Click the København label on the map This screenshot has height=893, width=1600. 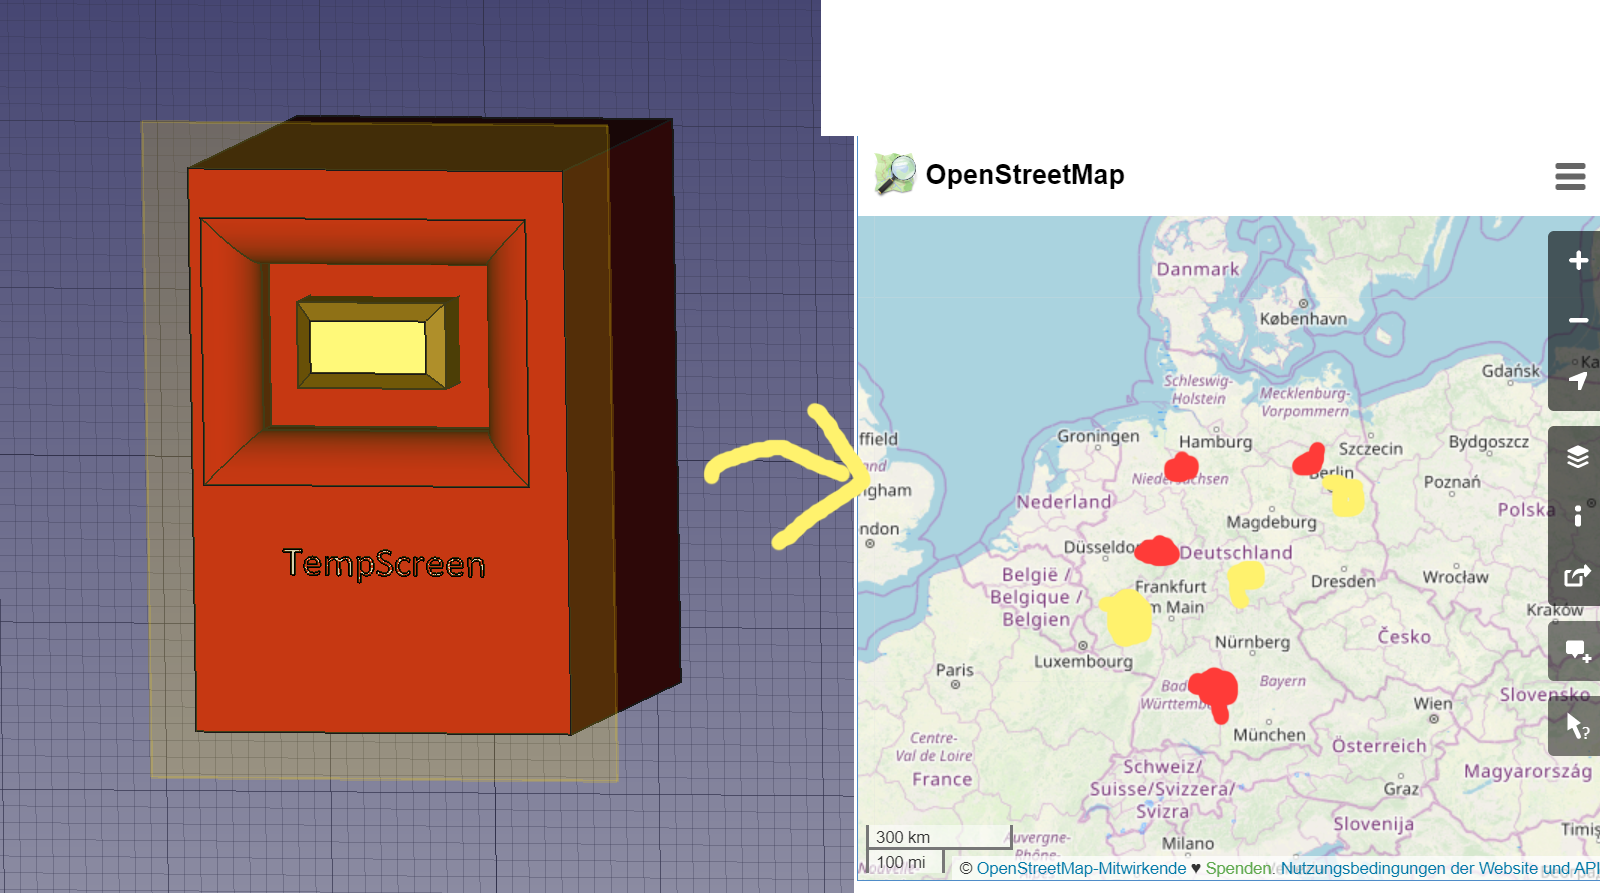(1303, 319)
